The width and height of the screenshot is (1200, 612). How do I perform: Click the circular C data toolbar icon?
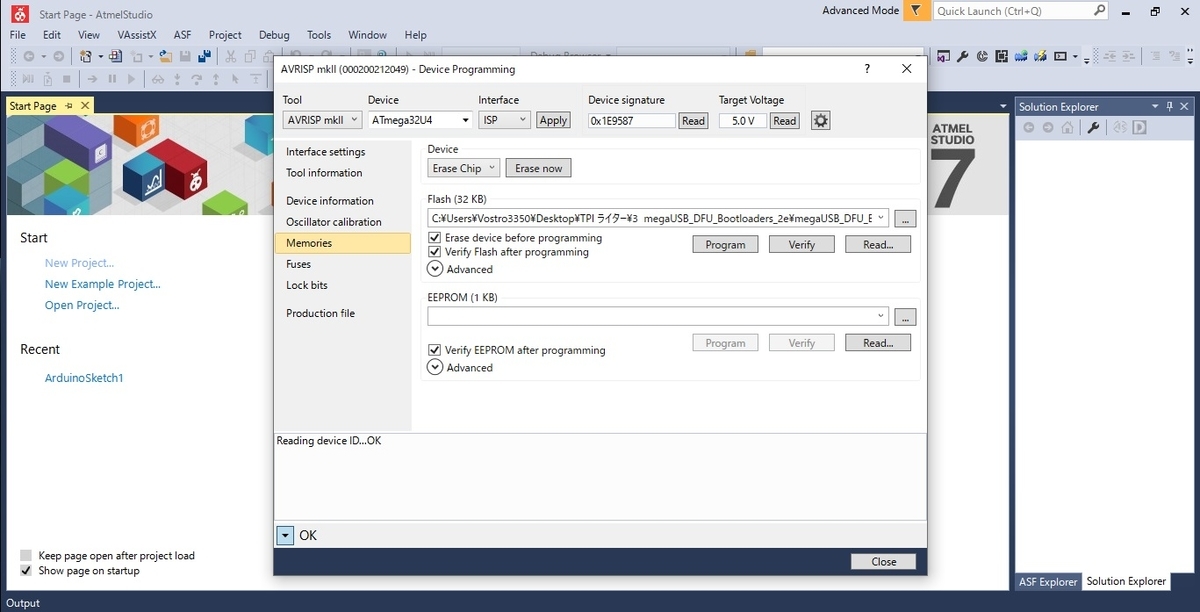[x=982, y=56]
